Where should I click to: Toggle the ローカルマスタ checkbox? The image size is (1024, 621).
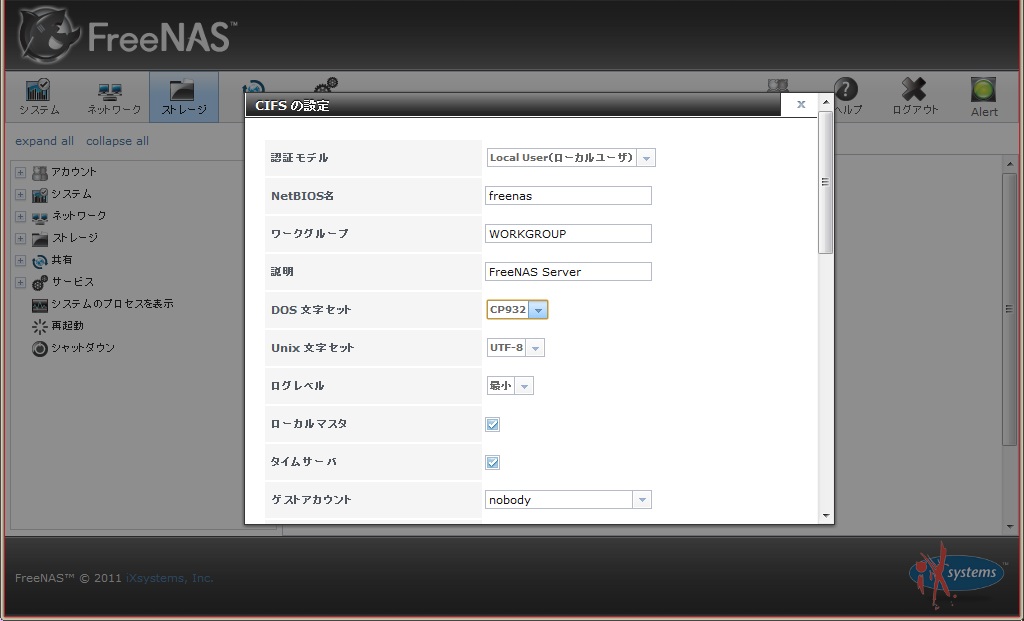point(492,424)
